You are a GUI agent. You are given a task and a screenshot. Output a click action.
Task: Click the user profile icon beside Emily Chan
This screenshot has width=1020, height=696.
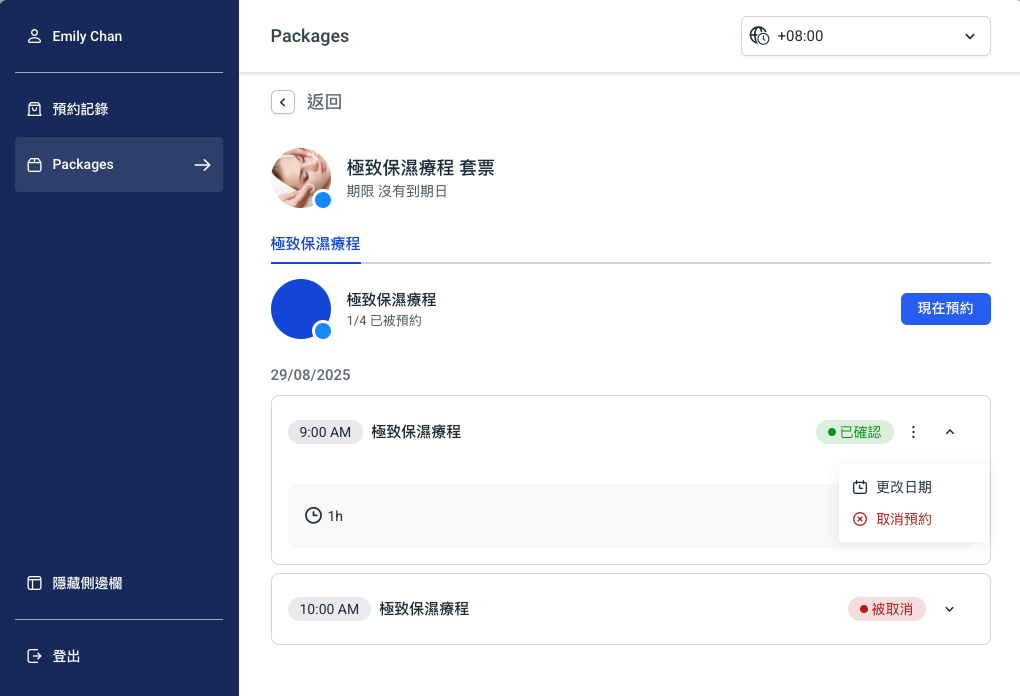pyautogui.click(x=34, y=37)
